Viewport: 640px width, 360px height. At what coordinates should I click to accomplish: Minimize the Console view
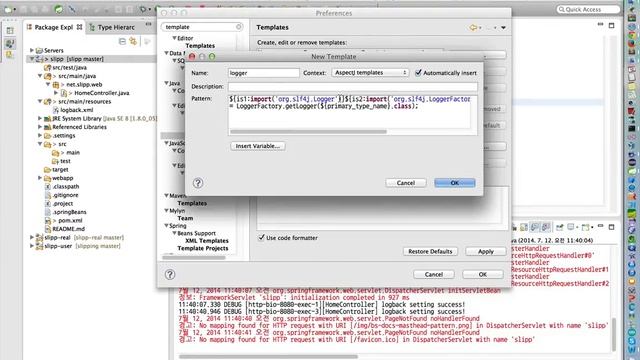click(600, 226)
